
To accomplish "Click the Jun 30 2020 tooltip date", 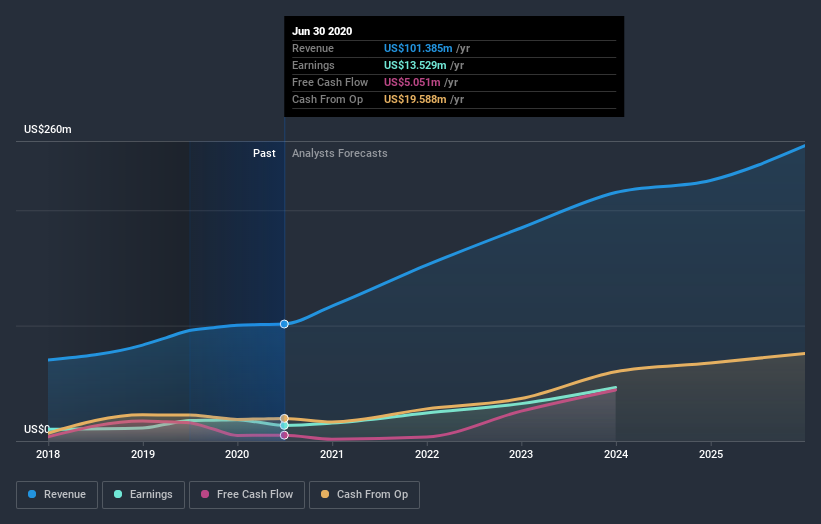I will click(322, 31).
